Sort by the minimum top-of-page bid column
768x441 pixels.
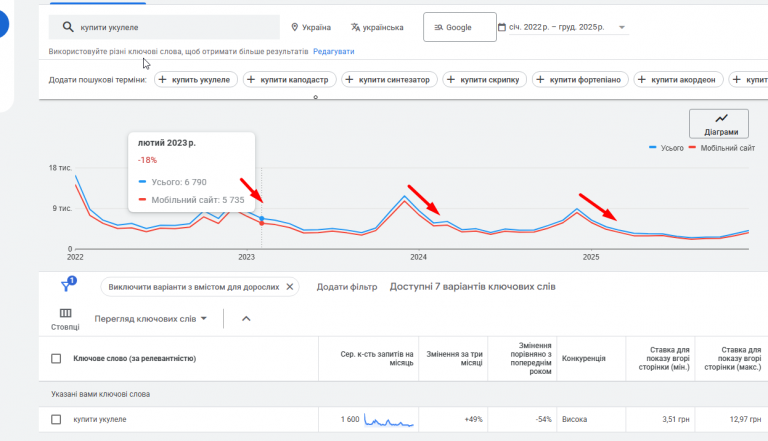coord(664,358)
